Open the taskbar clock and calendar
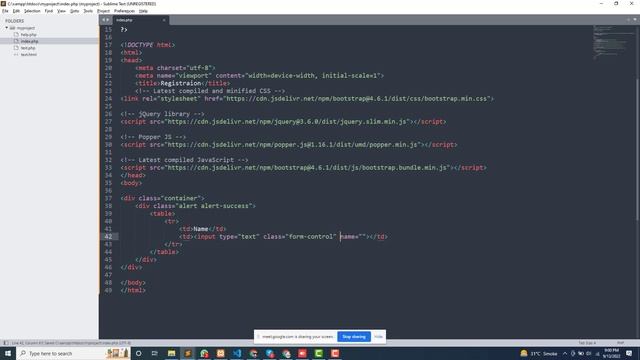 point(611,353)
